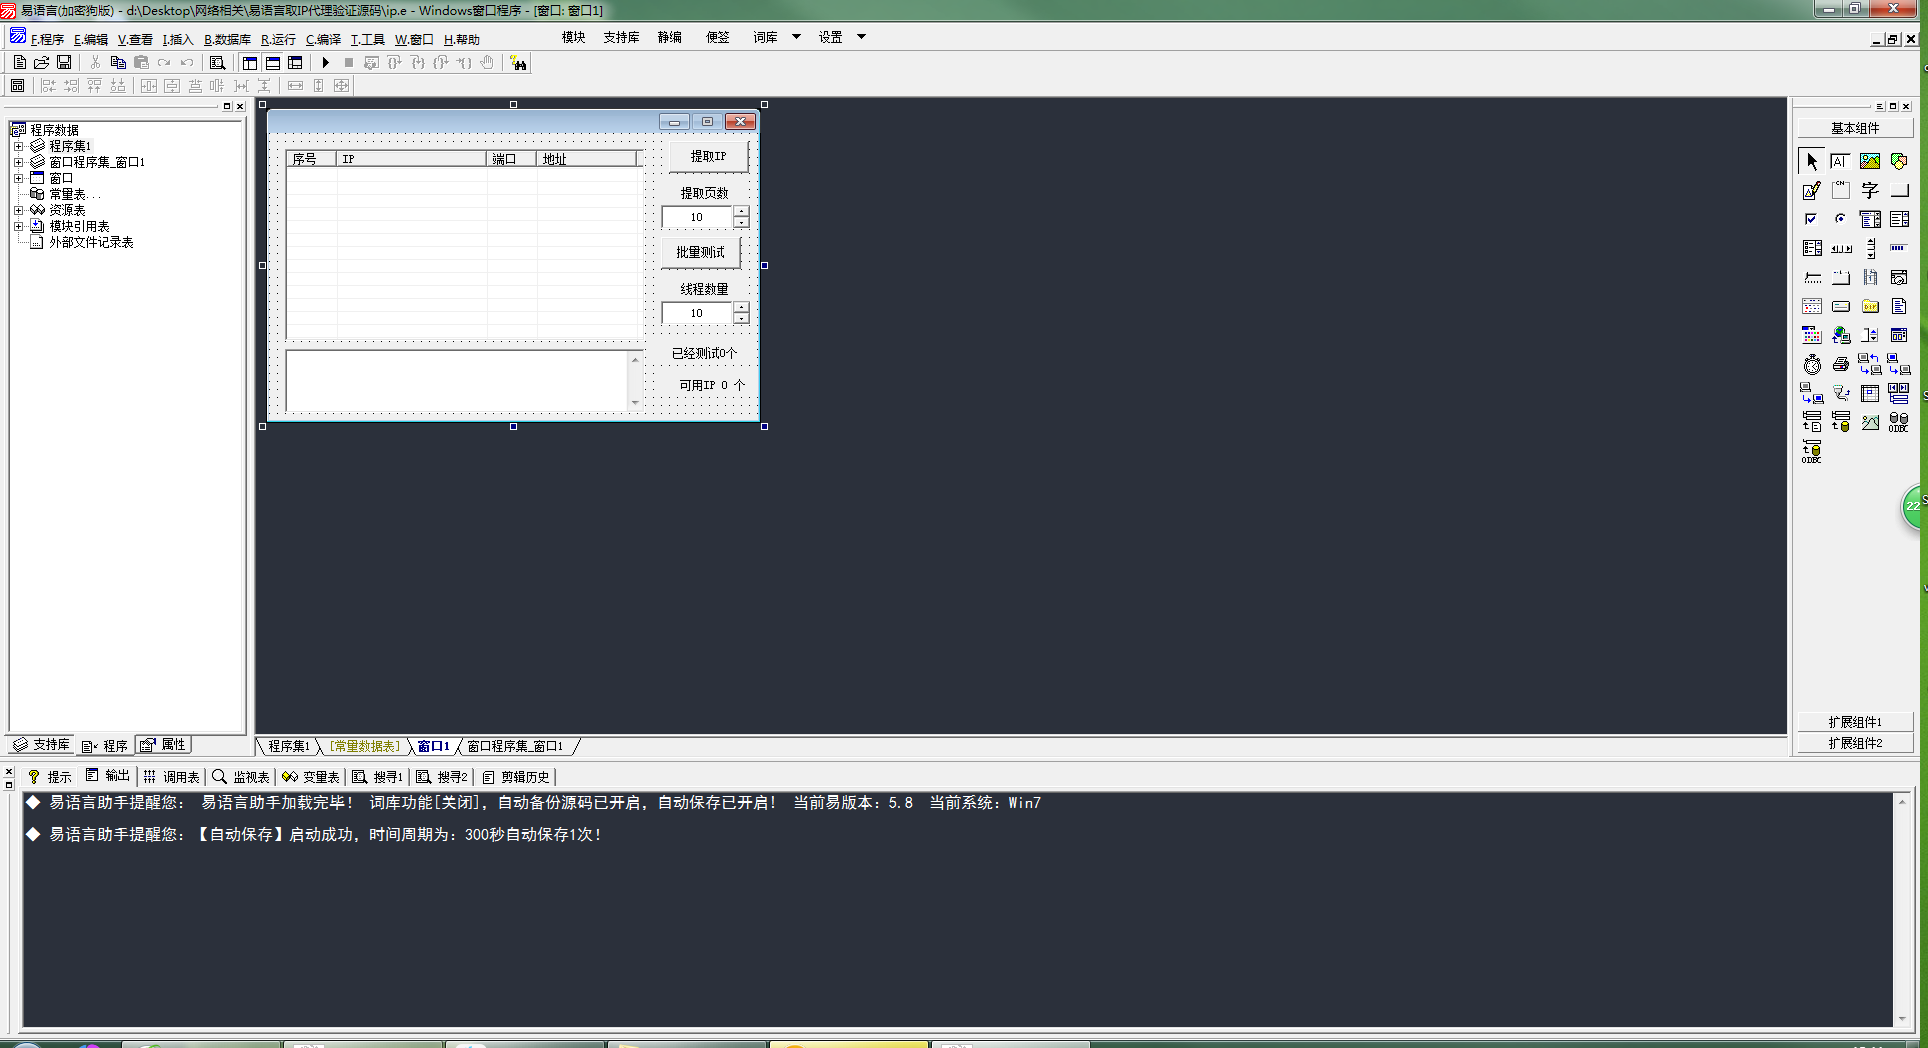Decrease the 线程数量 spinner value
This screenshot has width=1928, height=1048.
[x=741, y=319]
